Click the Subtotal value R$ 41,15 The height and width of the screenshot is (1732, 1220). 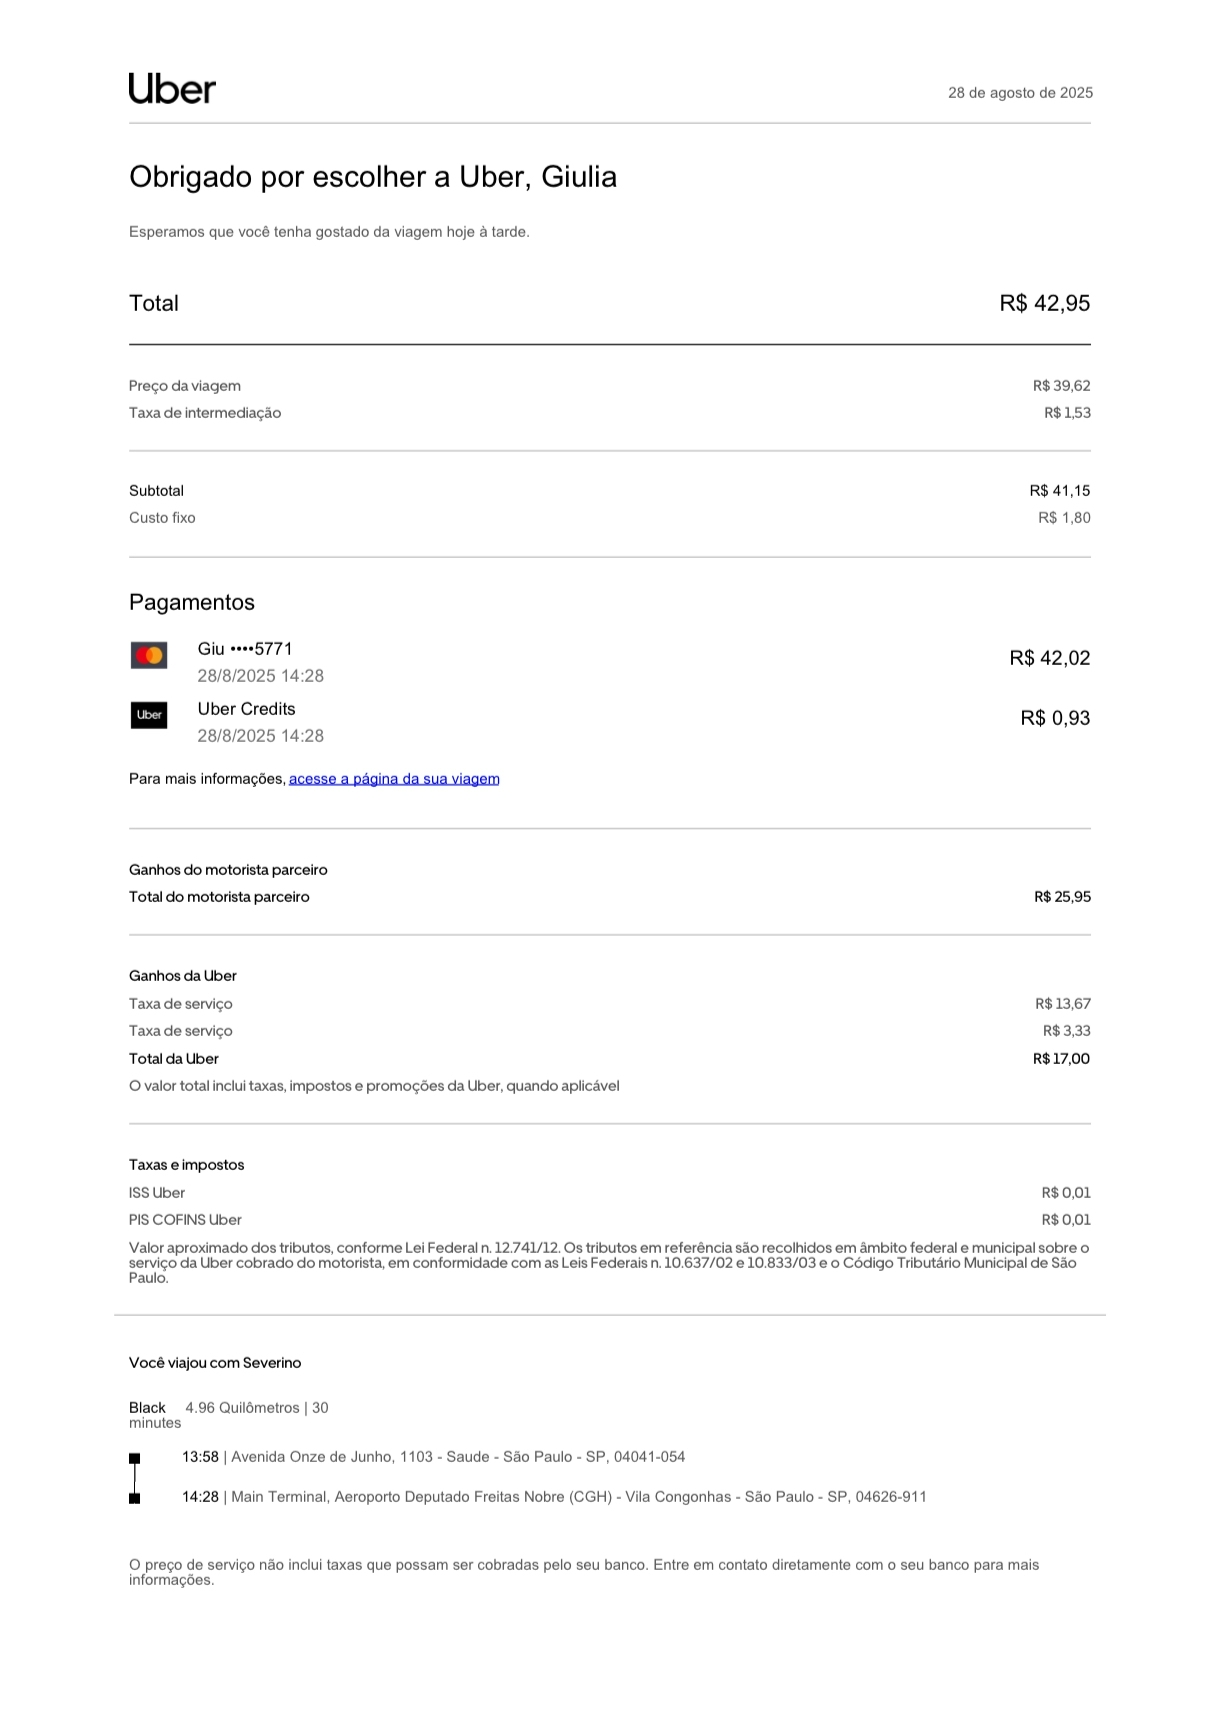(1059, 491)
